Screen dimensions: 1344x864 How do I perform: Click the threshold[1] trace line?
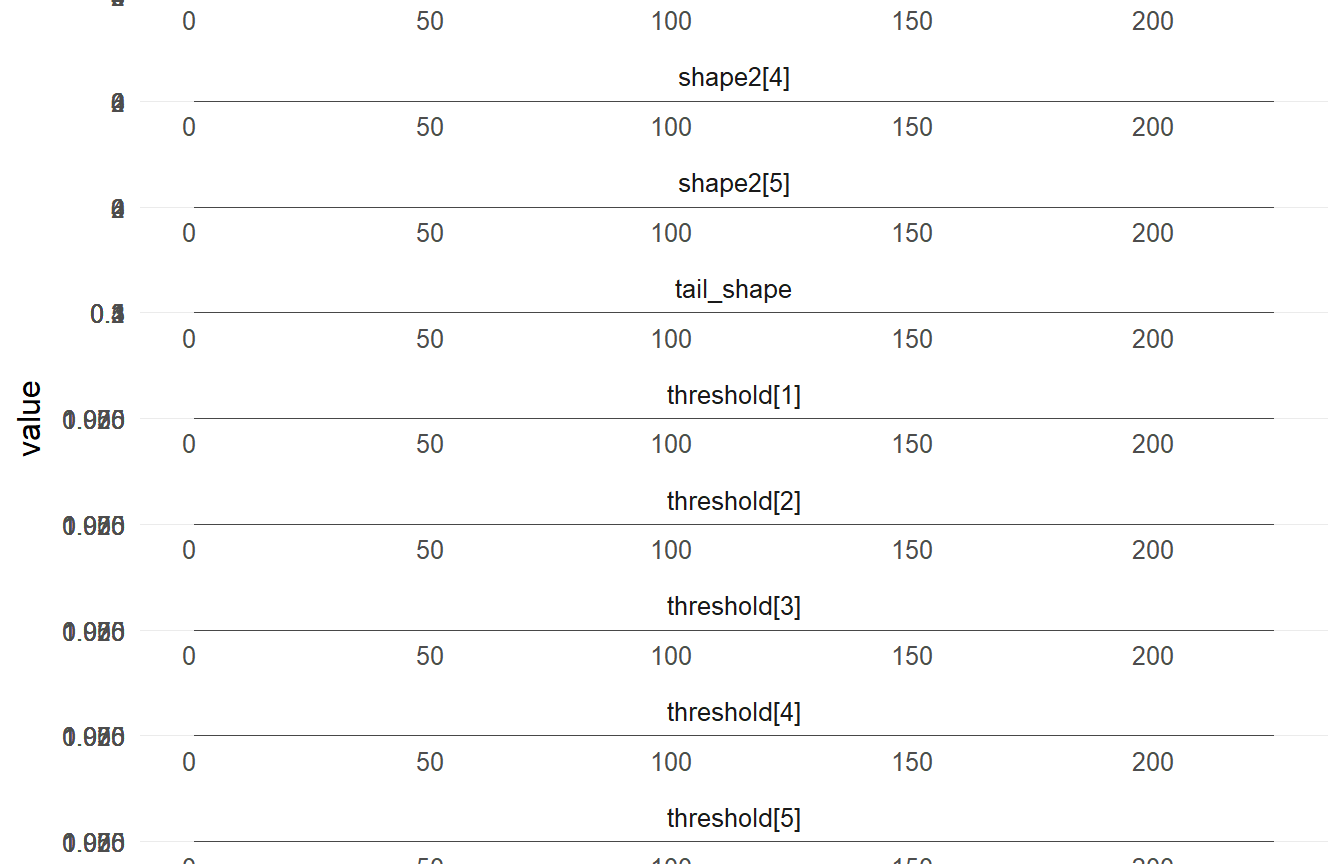pyautogui.click(x=733, y=418)
